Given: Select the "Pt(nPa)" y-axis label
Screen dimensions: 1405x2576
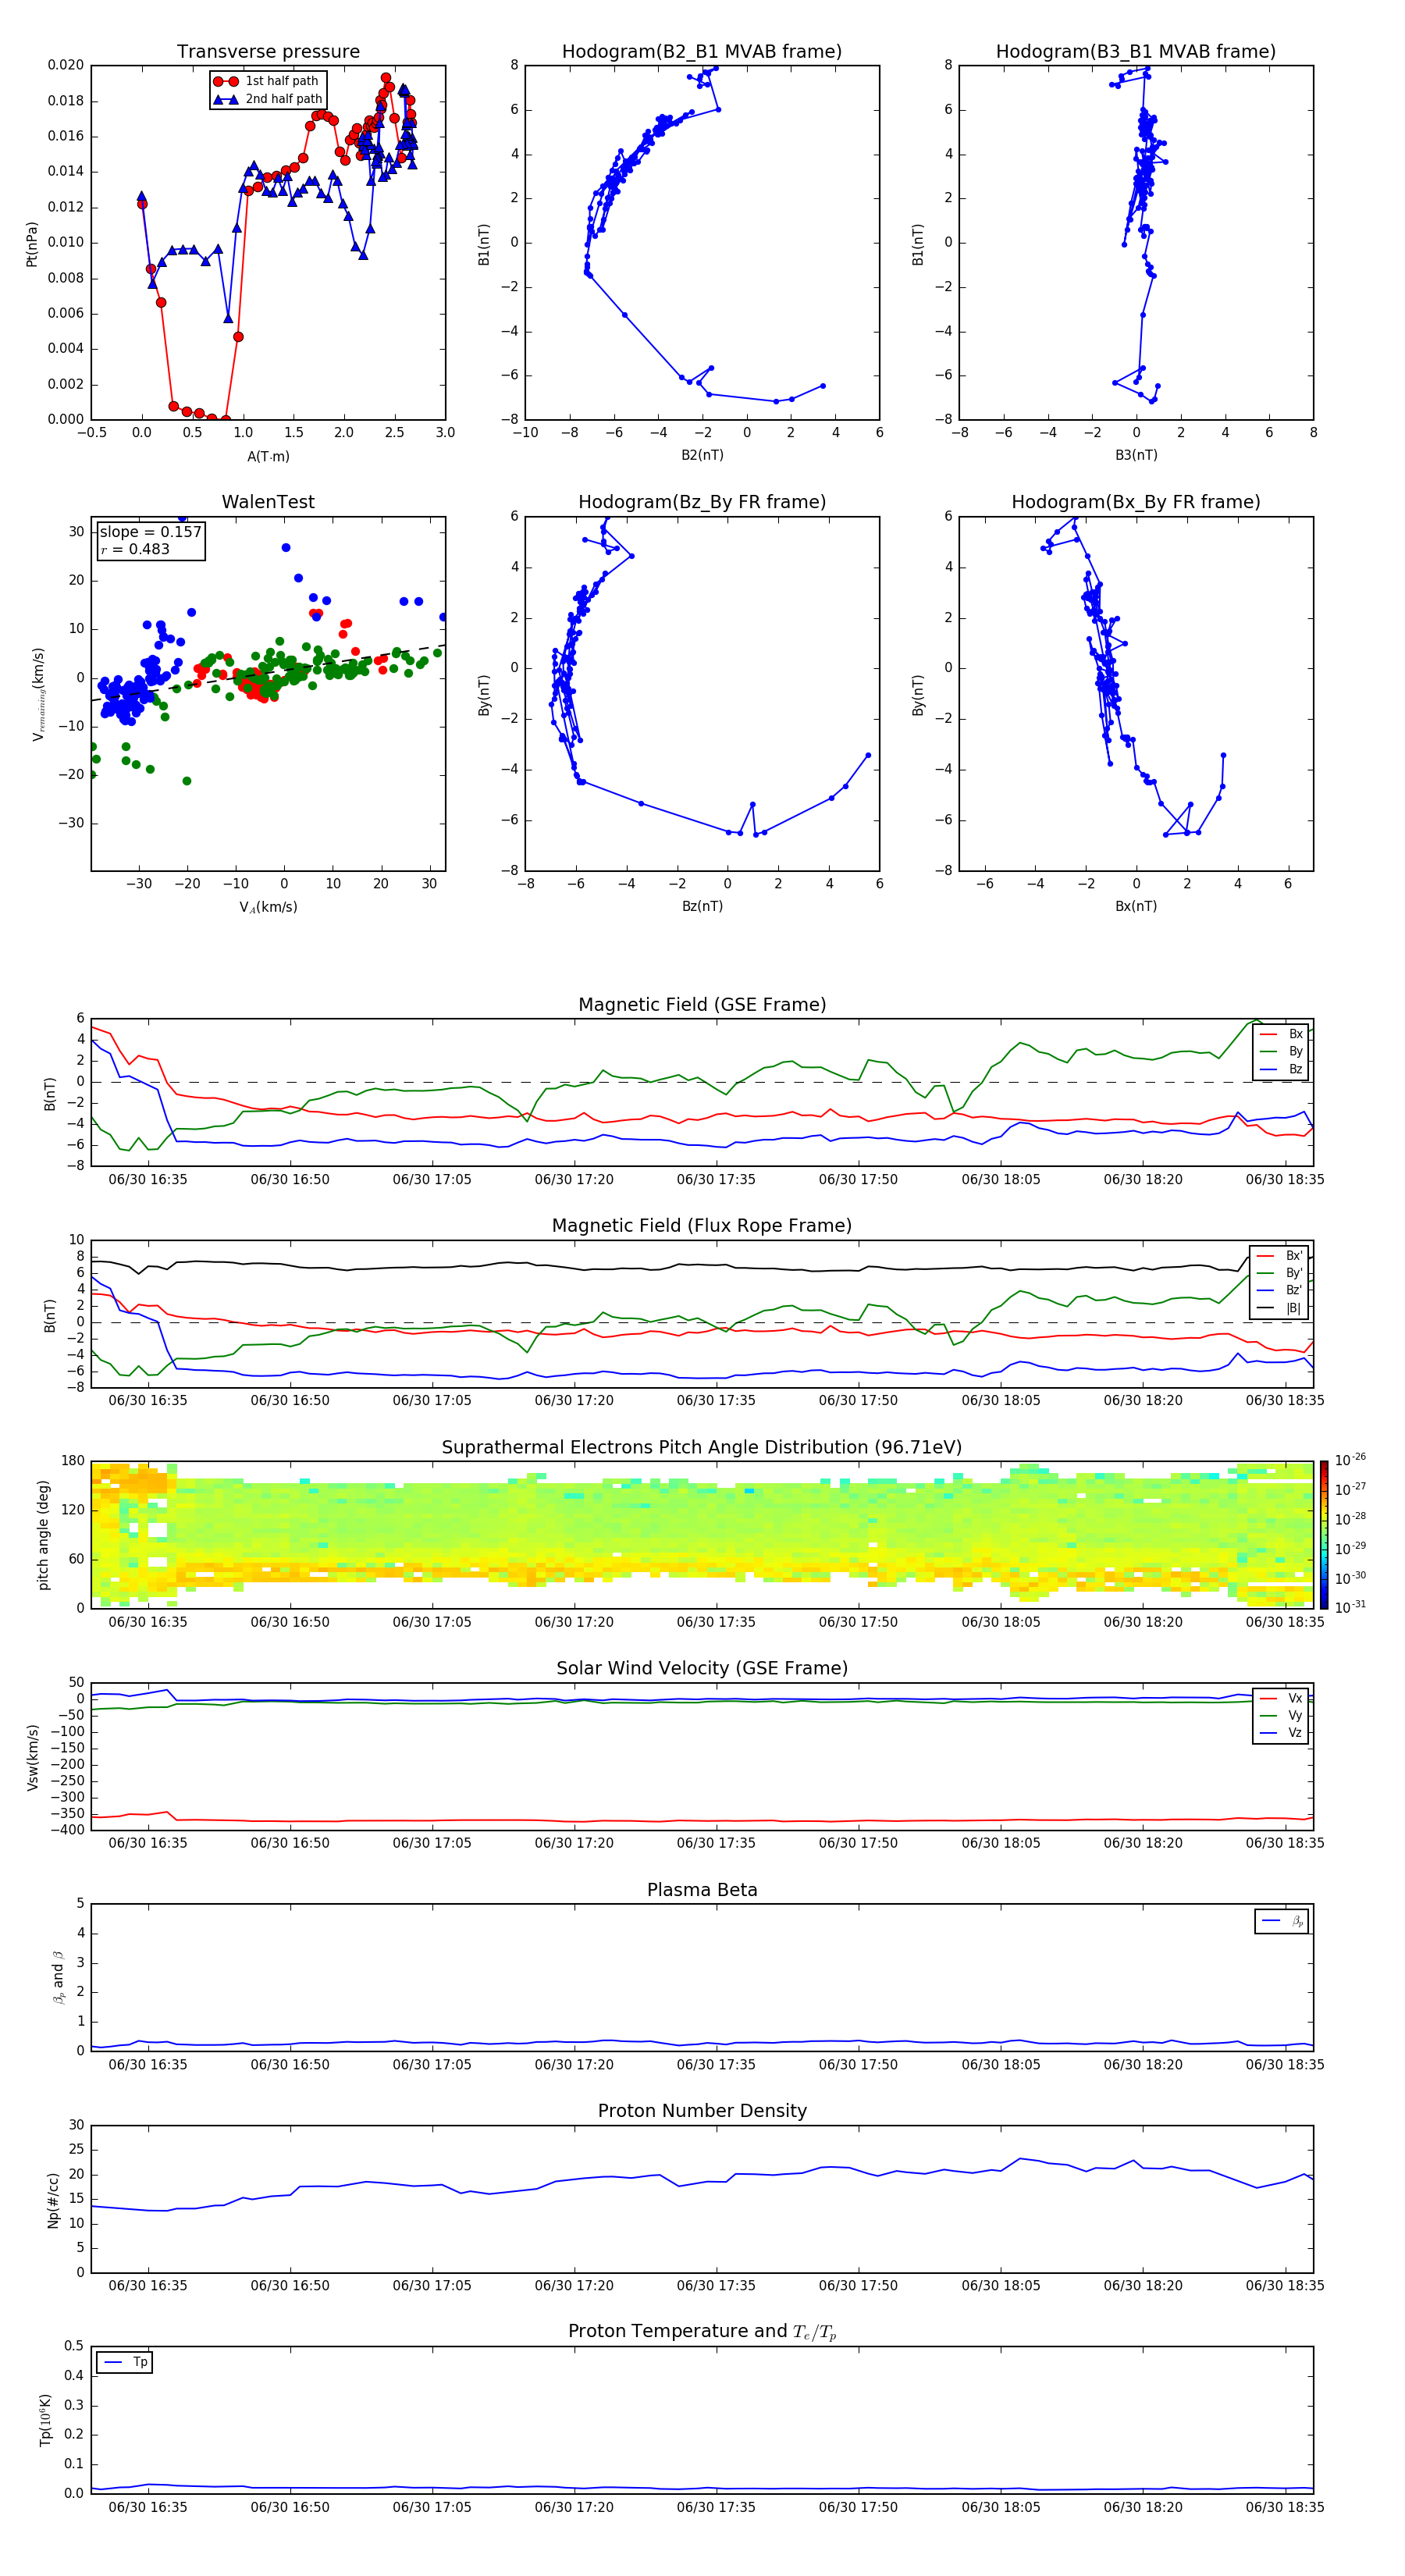Looking at the screenshot, I should pyautogui.click(x=32, y=244).
